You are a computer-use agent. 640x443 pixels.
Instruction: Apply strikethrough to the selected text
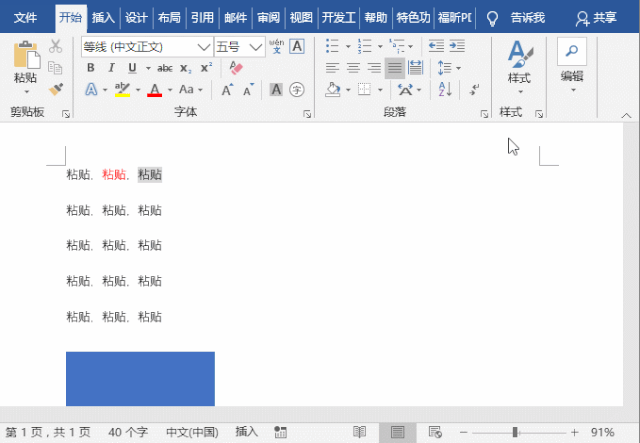click(x=165, y=68)
